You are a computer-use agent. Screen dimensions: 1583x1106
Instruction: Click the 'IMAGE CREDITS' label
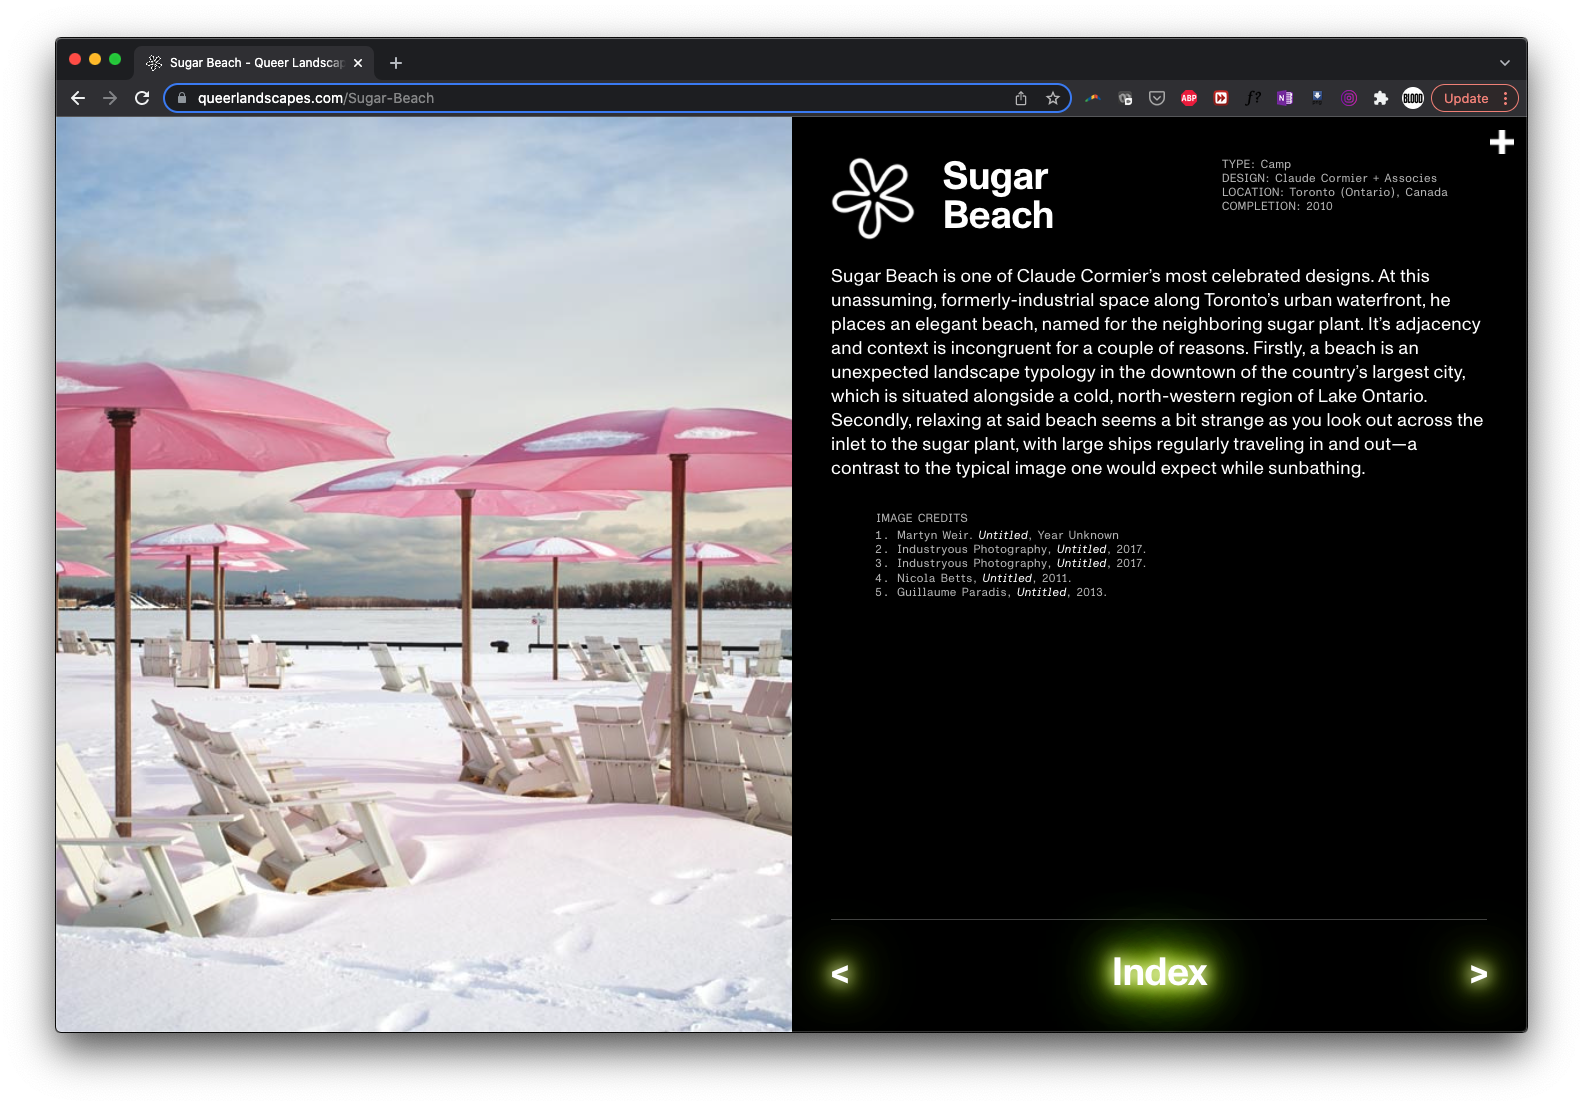point(922,518)
